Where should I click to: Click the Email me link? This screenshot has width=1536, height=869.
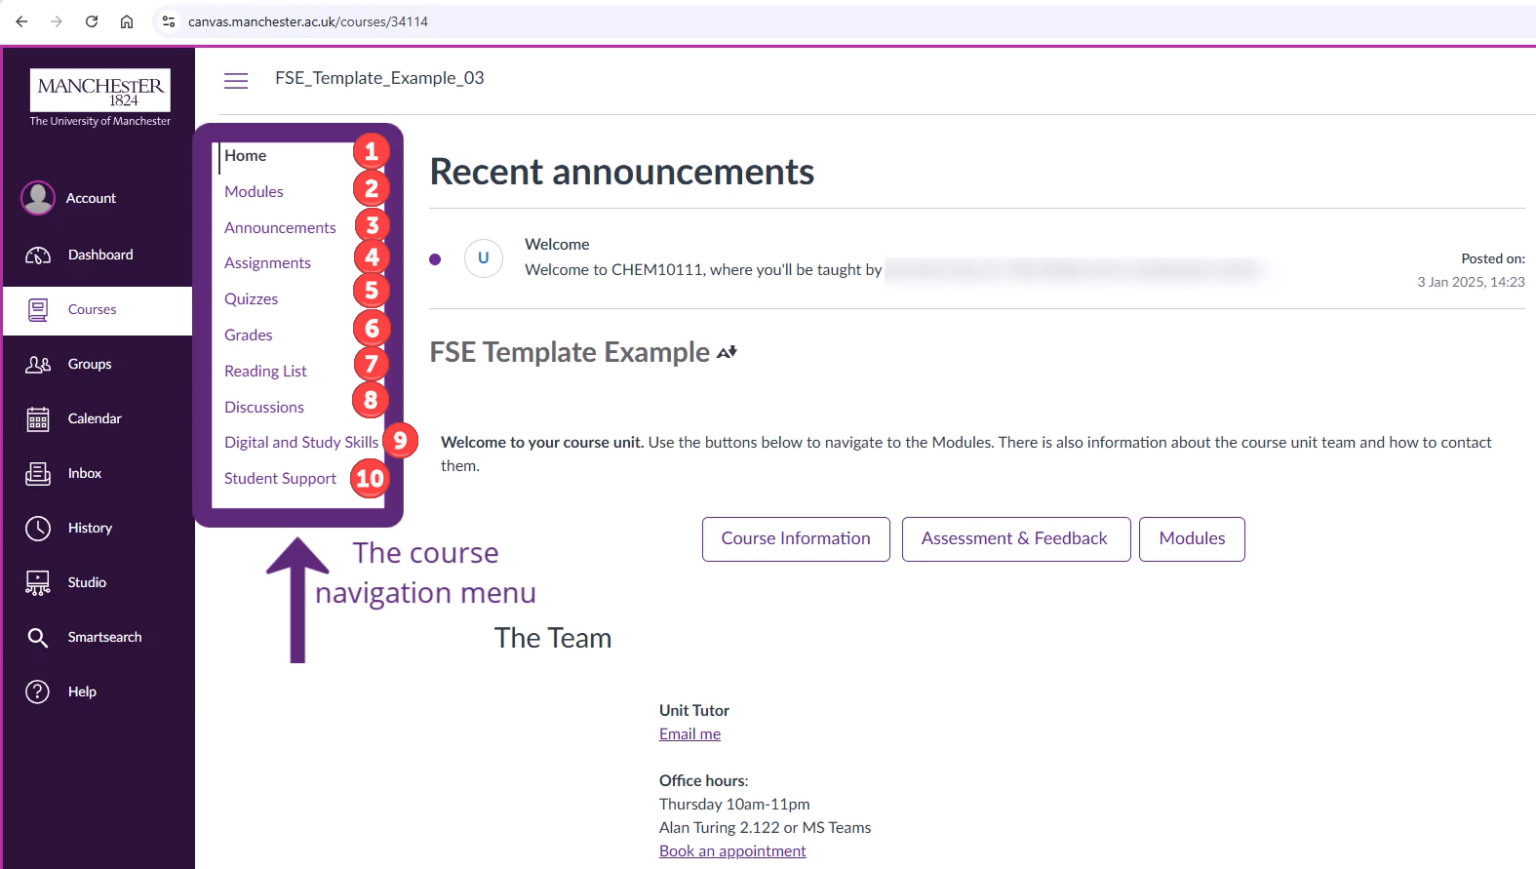click(689, 733)
